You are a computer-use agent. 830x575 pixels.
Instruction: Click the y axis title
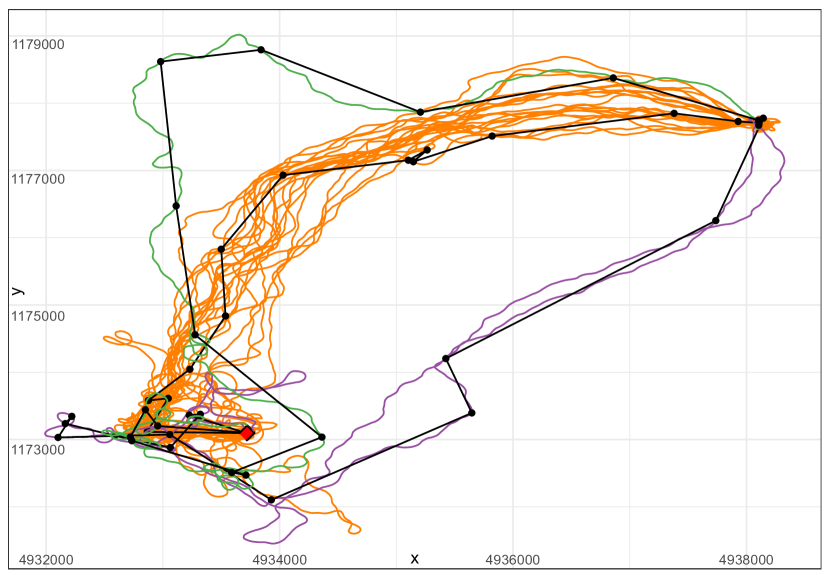click(17, 291)
